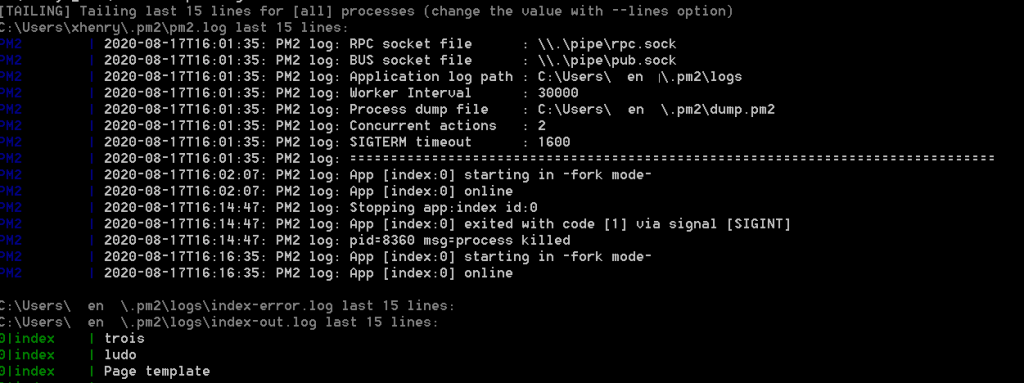Click the exited with code SIGINT line
The width and height of the screenshot is (1024, 383).
click(447, 224)
